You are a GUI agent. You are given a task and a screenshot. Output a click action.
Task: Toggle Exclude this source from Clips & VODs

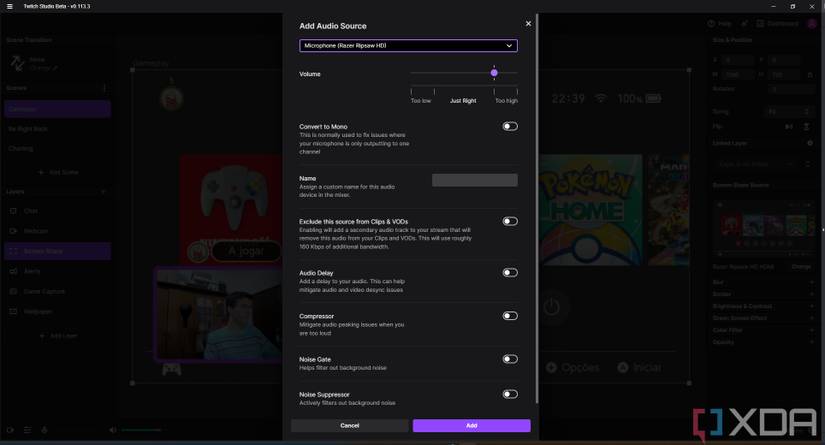pyautogui.click(x=510, y=221)
